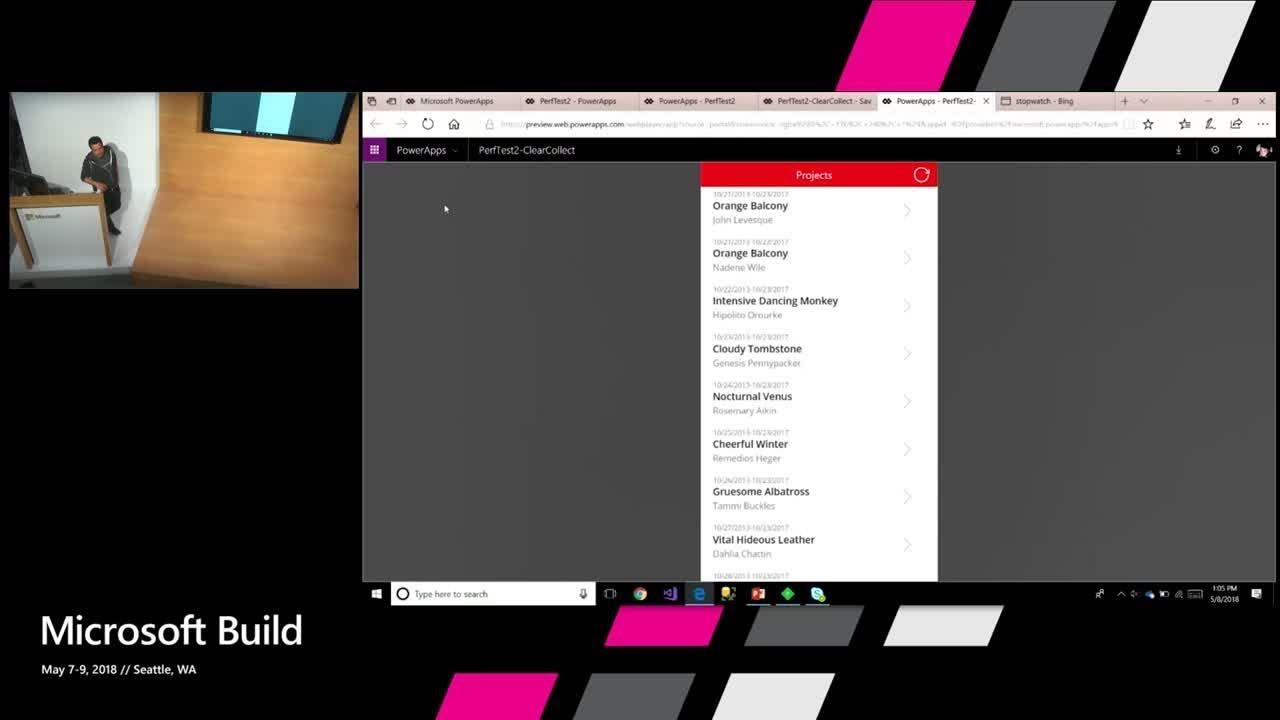Open Orange Balcony by John Levesque chevron
1280x720 pixels.
click(x=907, y=211)
